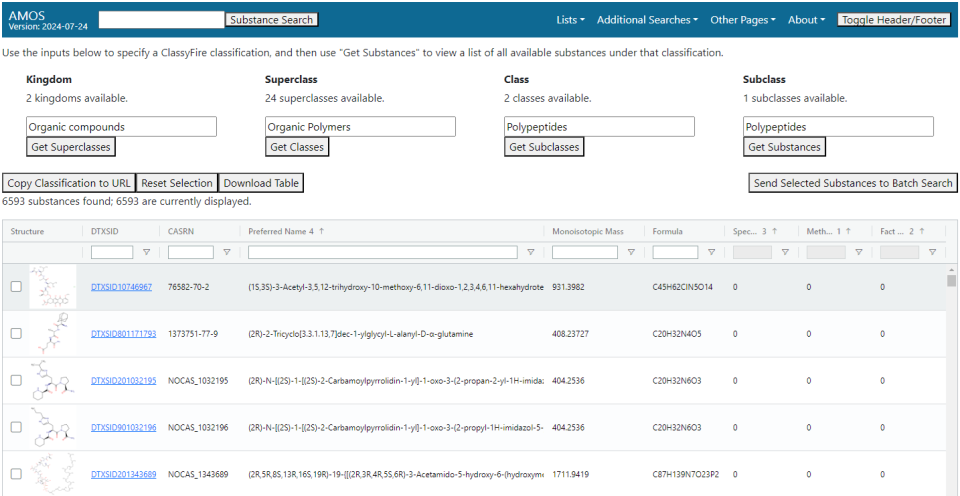Sort by Preferred Name column header
This screenshot has height=496, width=960.
coord(280,231)
